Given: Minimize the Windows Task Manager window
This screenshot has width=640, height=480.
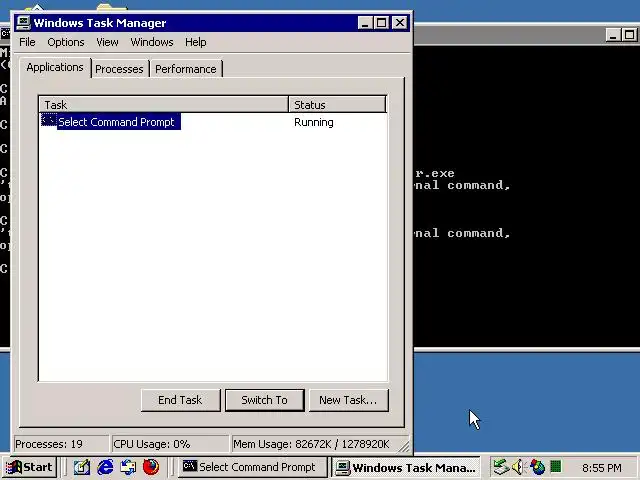Looking at the screenshot, I should click(365, 23).
